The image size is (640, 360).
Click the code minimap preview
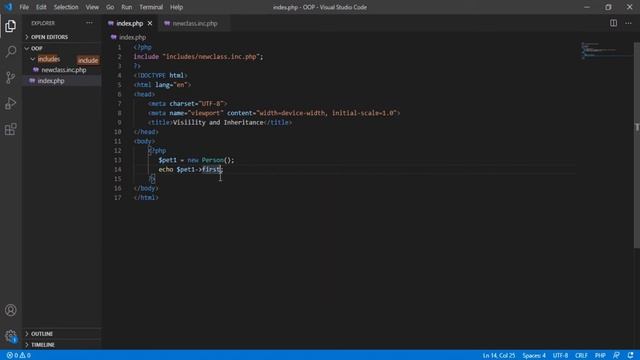[x=607, y=51]
